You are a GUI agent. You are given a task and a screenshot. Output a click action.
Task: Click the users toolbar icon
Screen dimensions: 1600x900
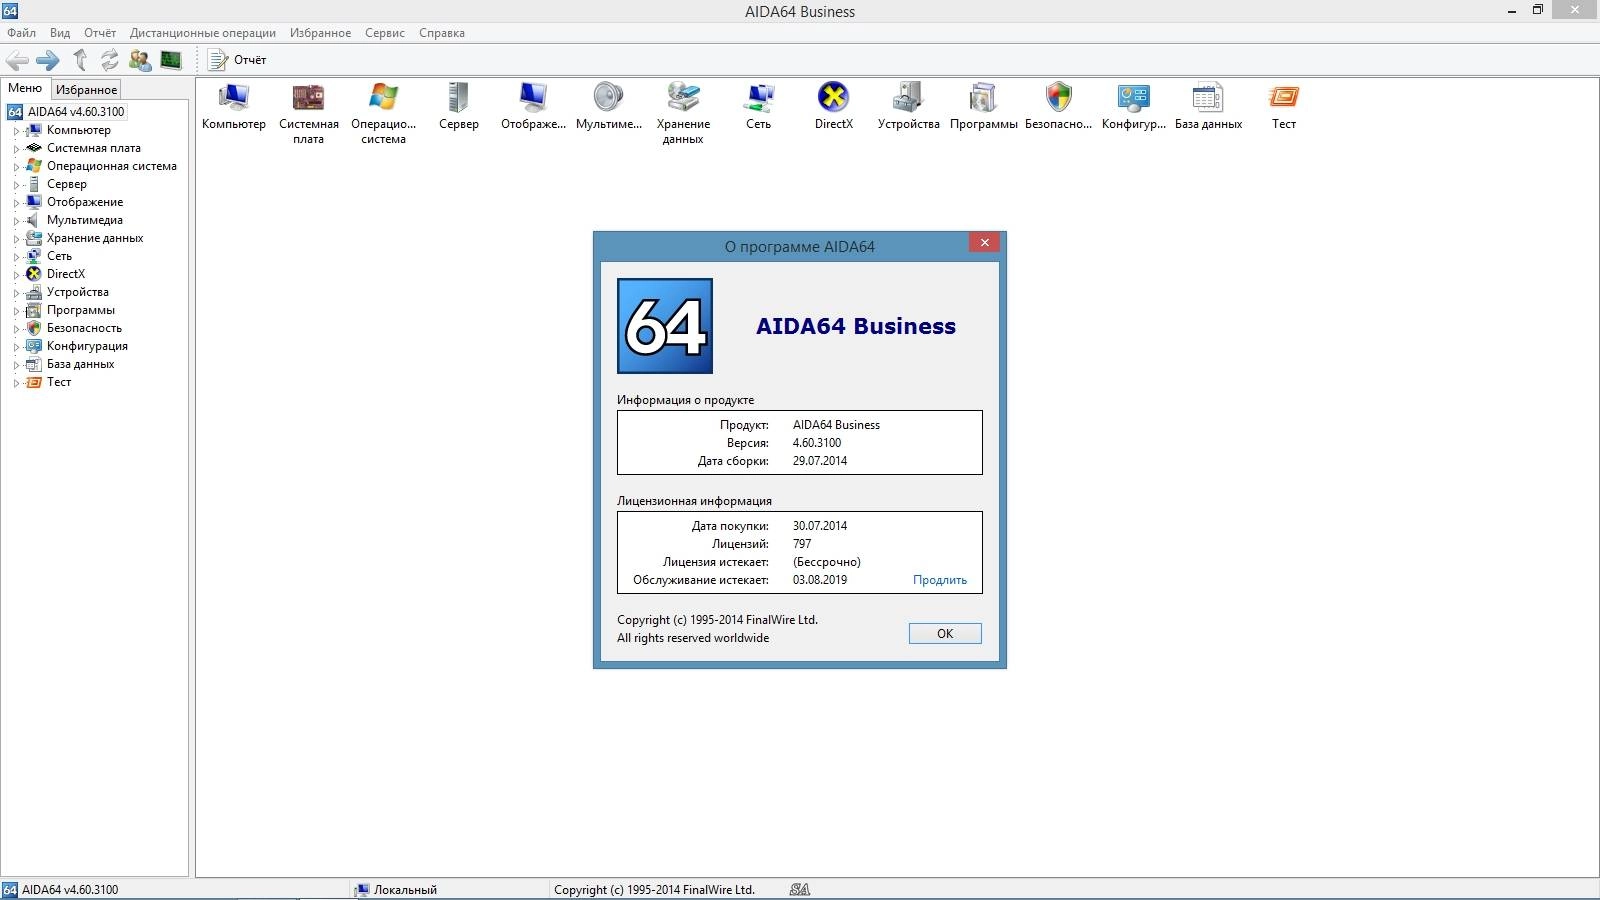[140, 60]
